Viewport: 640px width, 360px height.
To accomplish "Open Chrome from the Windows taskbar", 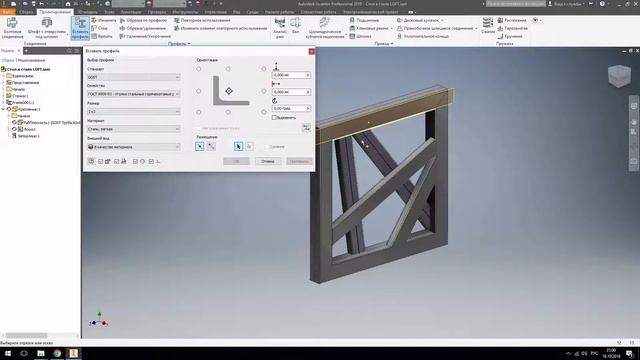I will [57, 353].
